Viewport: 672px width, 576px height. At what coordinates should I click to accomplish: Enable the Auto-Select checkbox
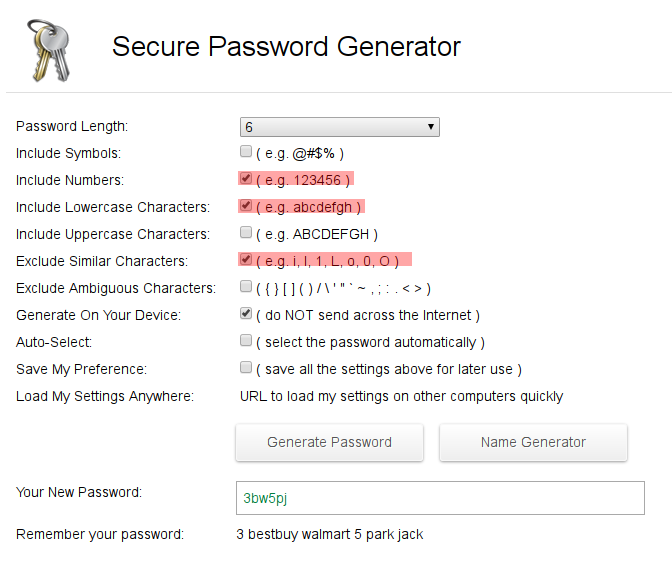click(246, 340)
